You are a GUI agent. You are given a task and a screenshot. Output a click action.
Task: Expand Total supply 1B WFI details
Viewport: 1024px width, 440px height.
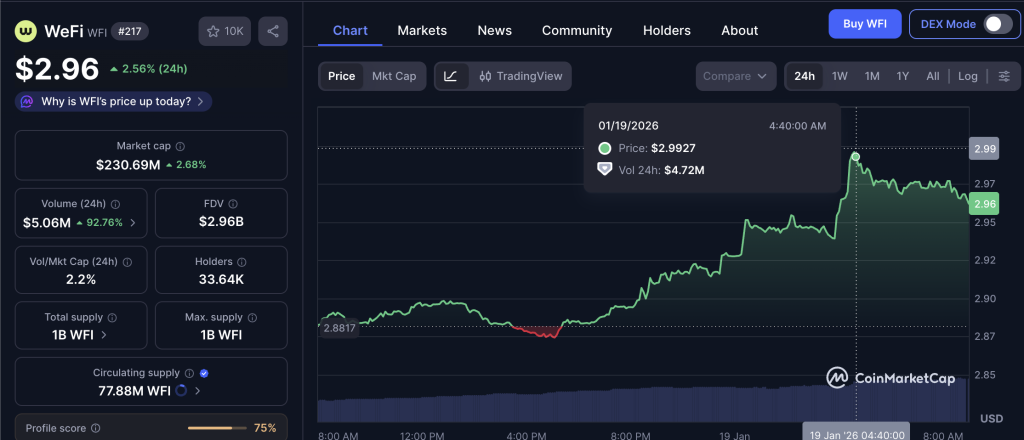coord(104,335)
